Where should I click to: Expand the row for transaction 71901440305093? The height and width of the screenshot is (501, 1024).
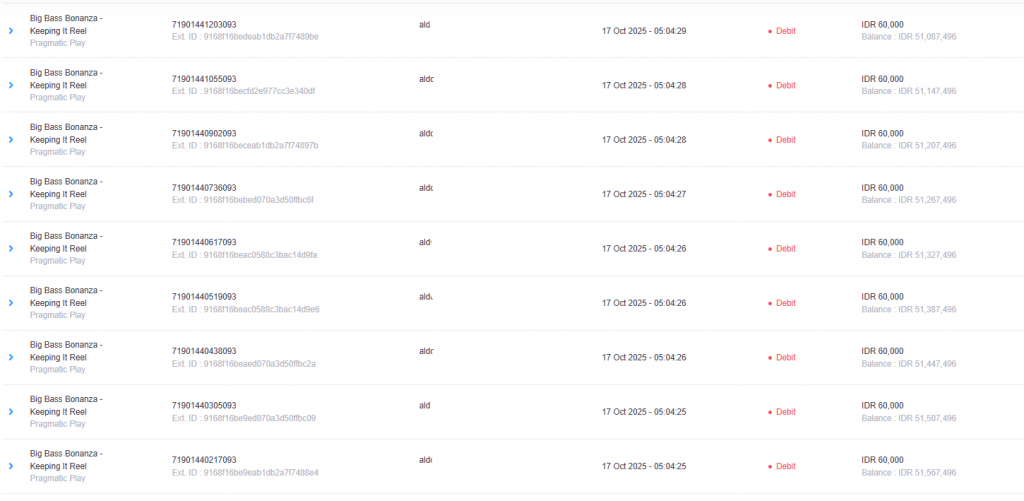coord(11,411)
